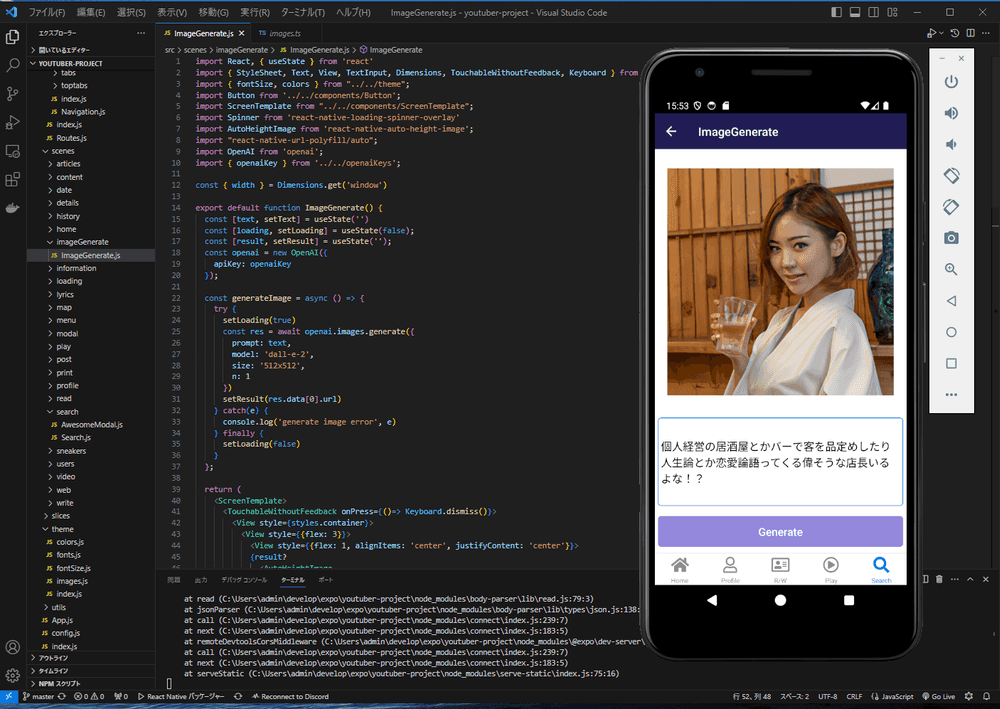Open emulator extended controls (three dots)
Image resolution: width=1000 pixels, height=709 pixels.
pyautogui.click(x=951, y=395)
